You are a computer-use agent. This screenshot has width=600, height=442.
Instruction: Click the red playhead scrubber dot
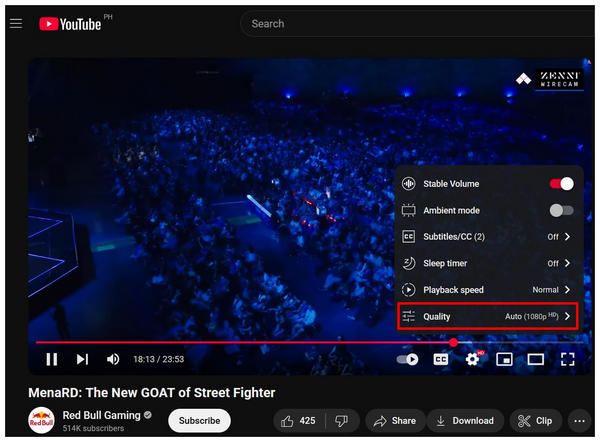[453, 343]
